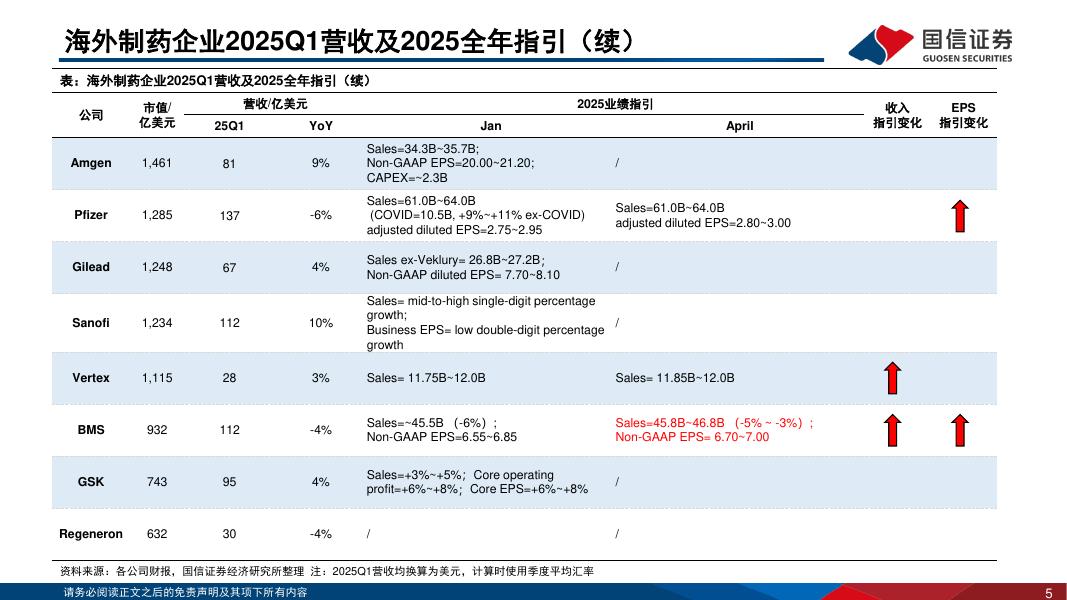This screenshot has height=600, width=1067.
Task: Select BMS market cap '932'
Action: (157, 430)
